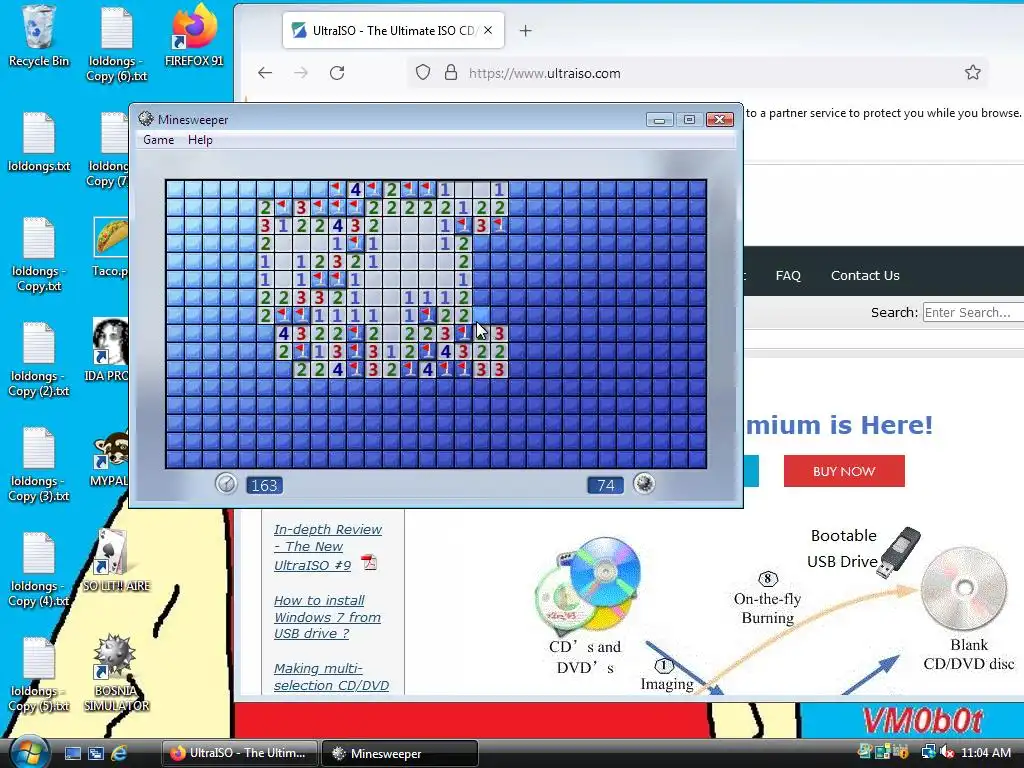The width and height of the screenshot is (1024, 768).
Task: Open BOSNIA SIMULATOR mine shortcut
Action: 116,673
